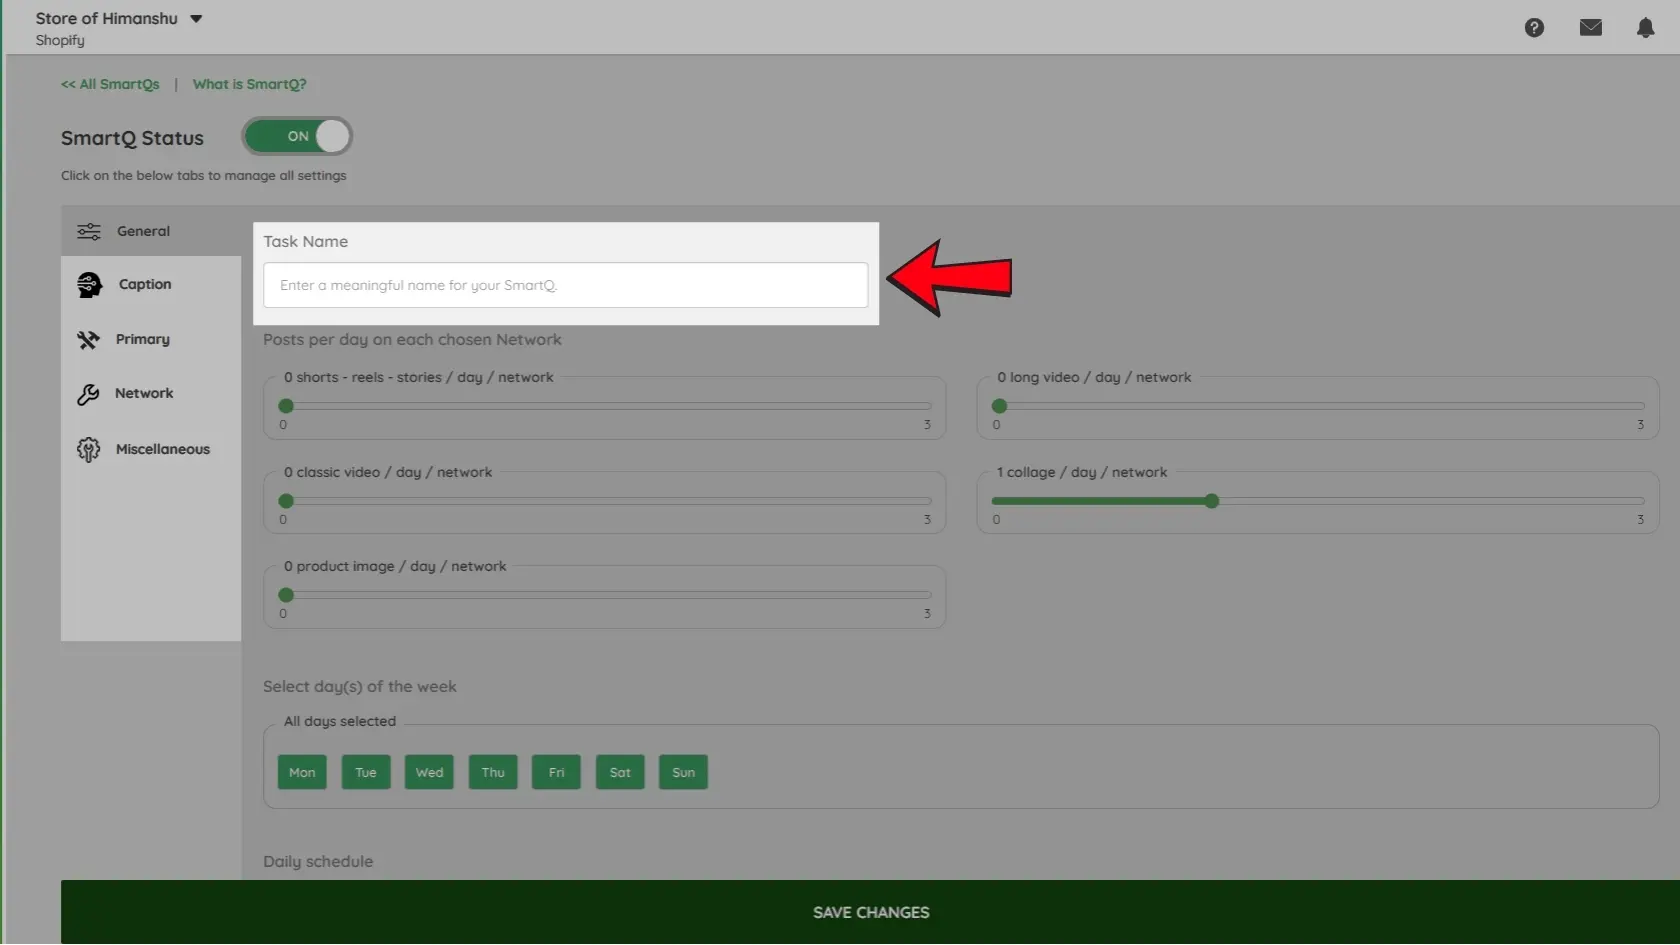Expand the Store of Himanshu dropdown arrow
Viewport: 1680px width, 945px height.
point(196,19)
